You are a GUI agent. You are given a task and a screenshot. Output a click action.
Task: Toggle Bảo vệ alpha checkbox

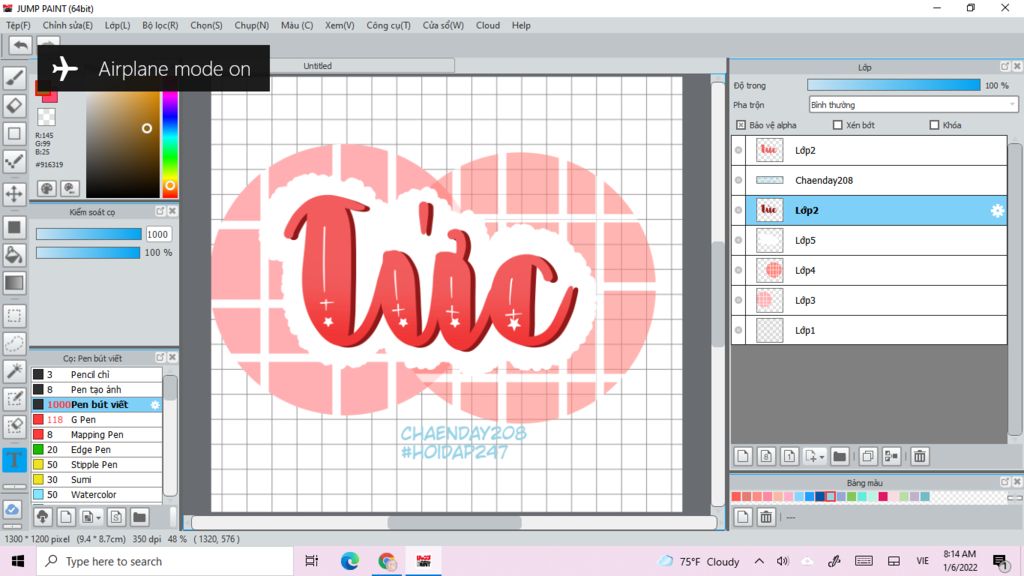click(741, 125)
